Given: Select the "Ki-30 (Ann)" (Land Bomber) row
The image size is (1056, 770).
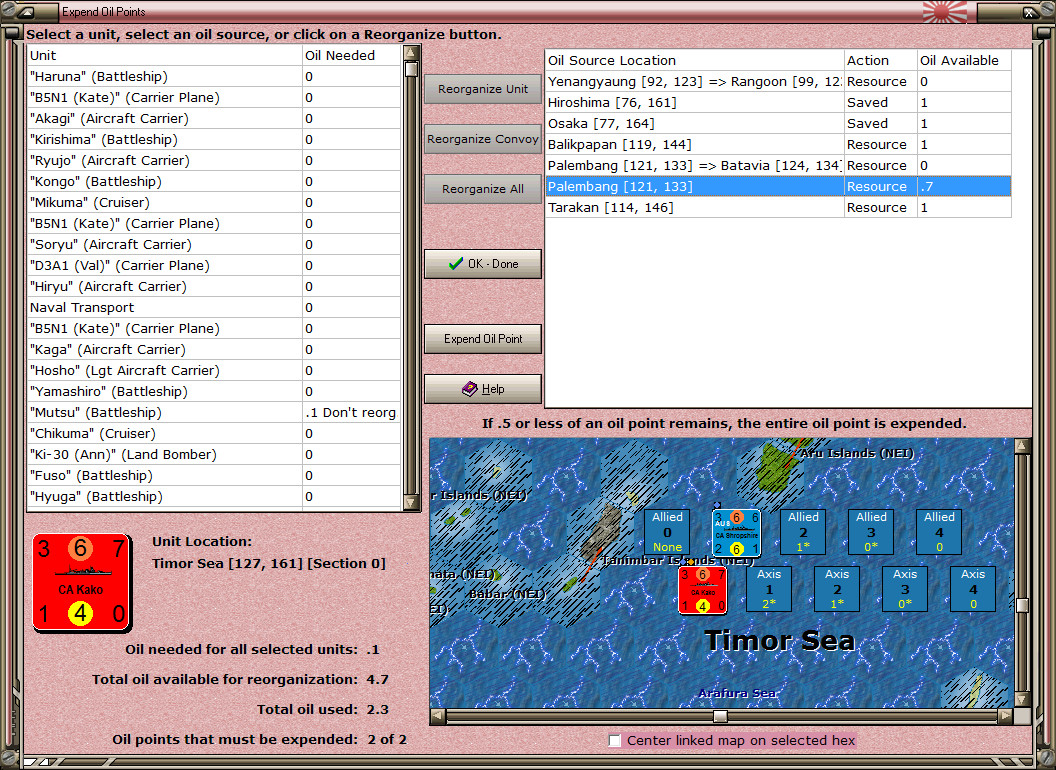Looking at the screenshot, I should point(214,455).
